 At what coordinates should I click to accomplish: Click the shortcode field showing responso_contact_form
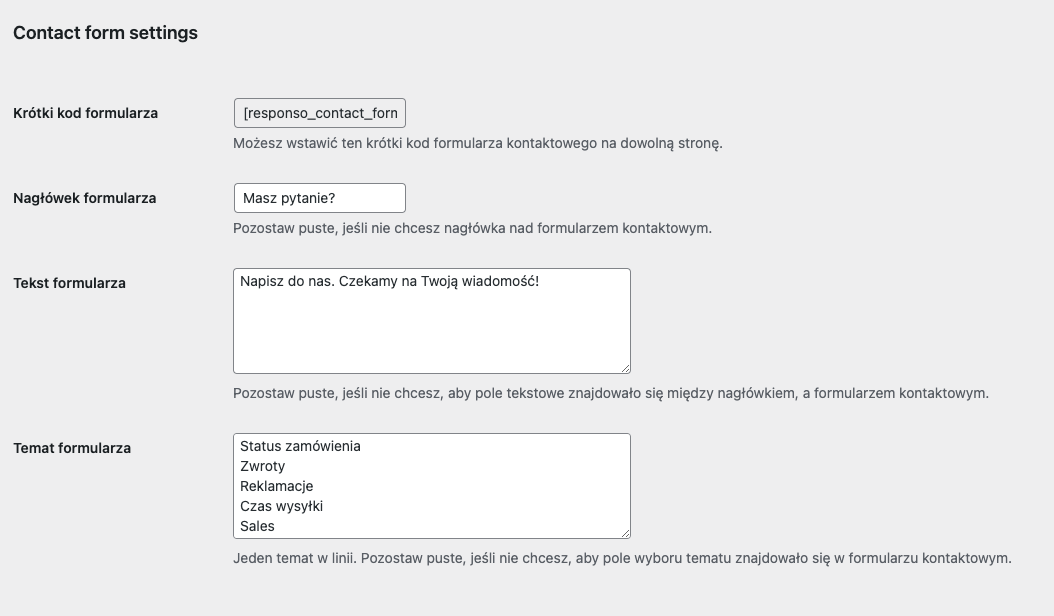(x=319, y=113)
